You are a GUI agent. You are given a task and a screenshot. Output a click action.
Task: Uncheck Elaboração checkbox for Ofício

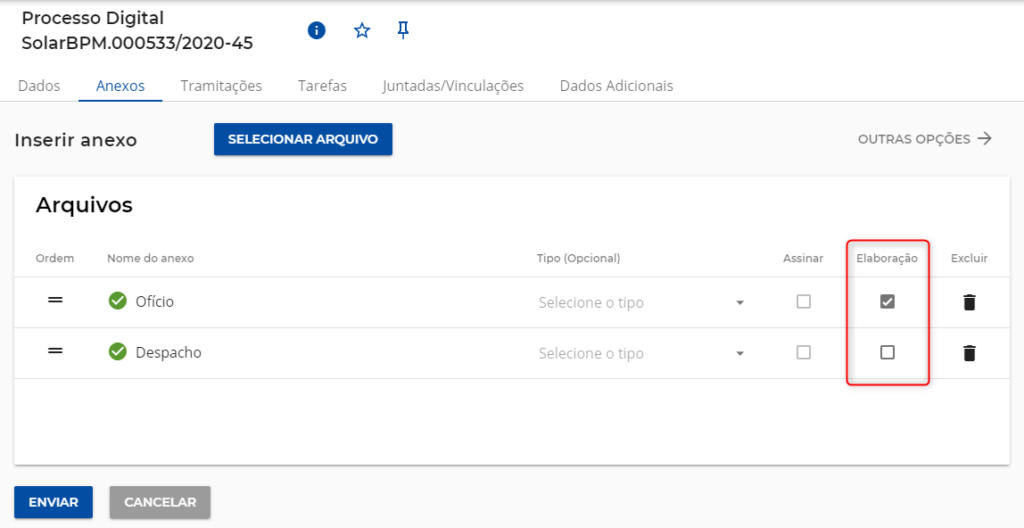[887, 302]
